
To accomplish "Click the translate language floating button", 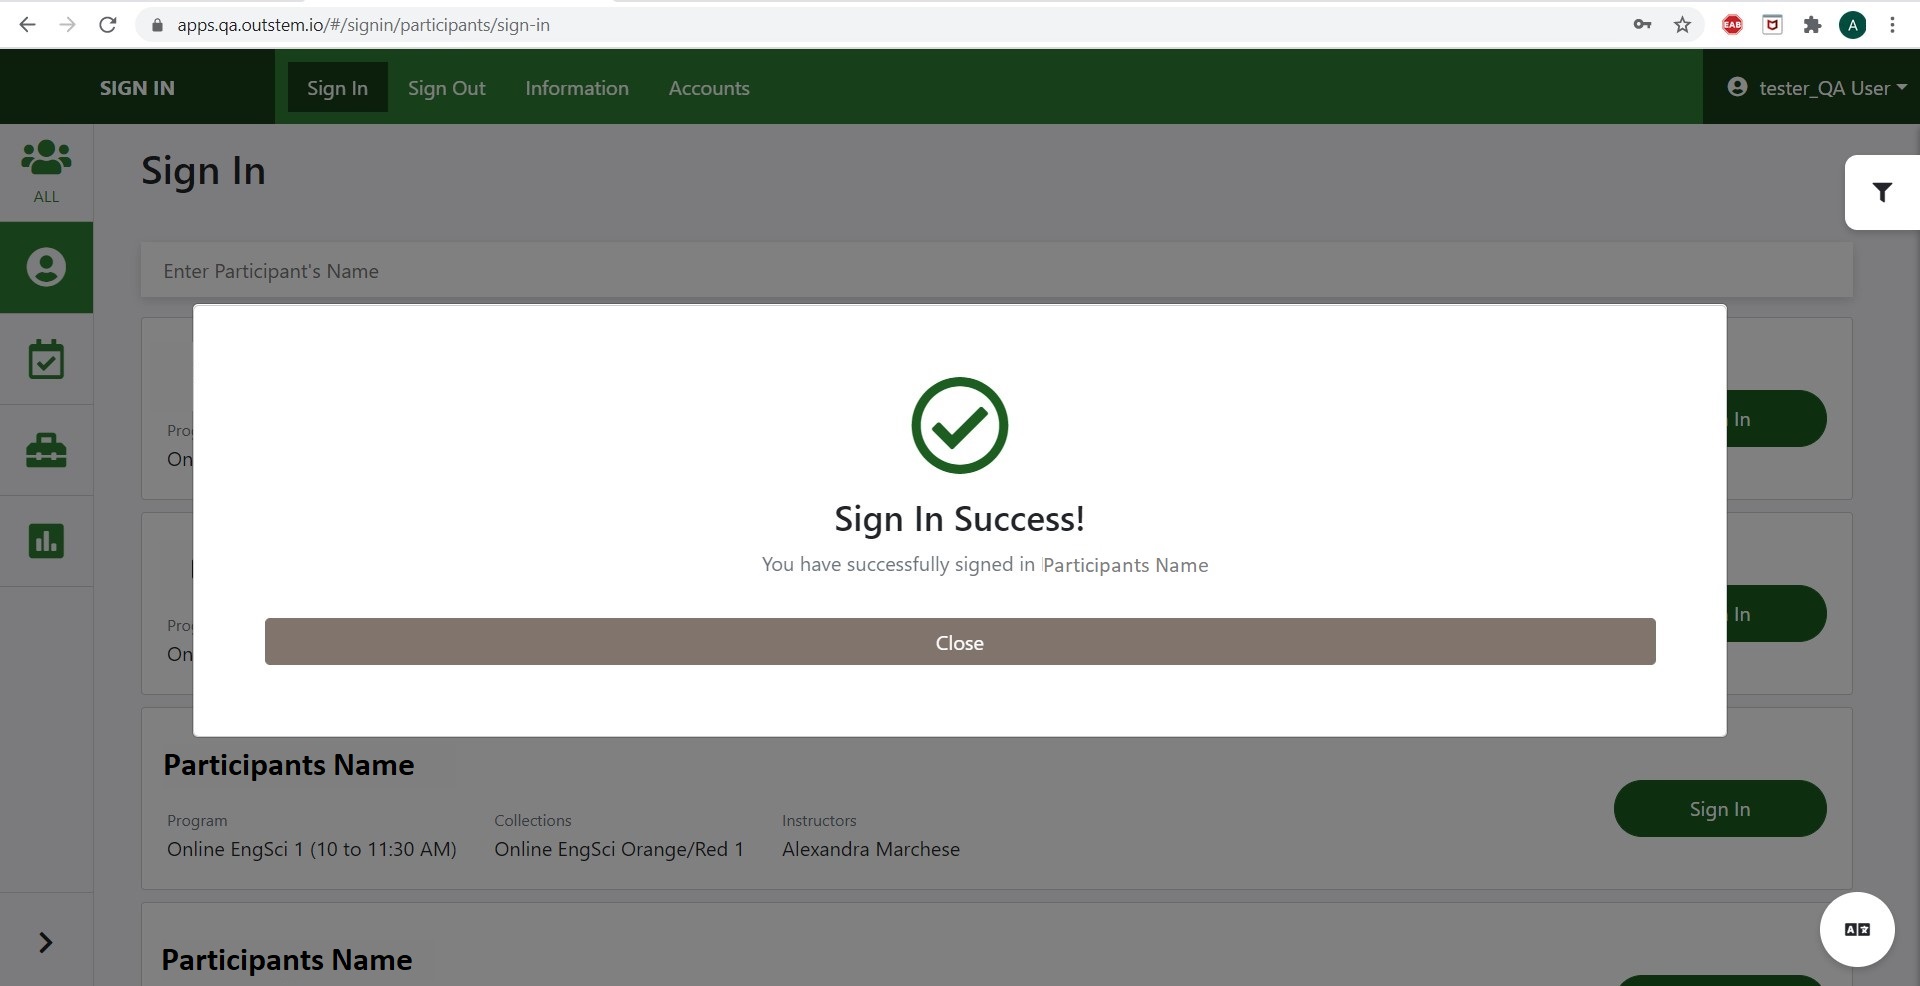I will point(1857,929).
